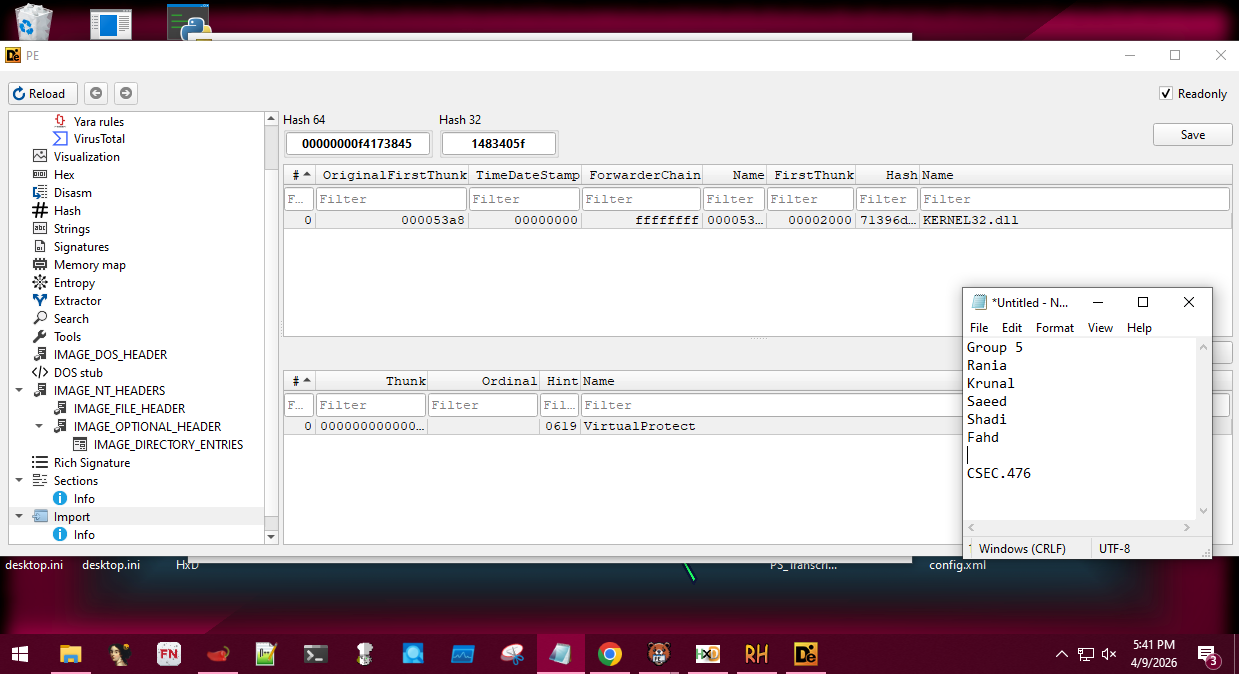Collapse the IMAGE_NT_HEADERS tree node
The height and width of the screenshot is (674, 1239).
tap(19, 391)
